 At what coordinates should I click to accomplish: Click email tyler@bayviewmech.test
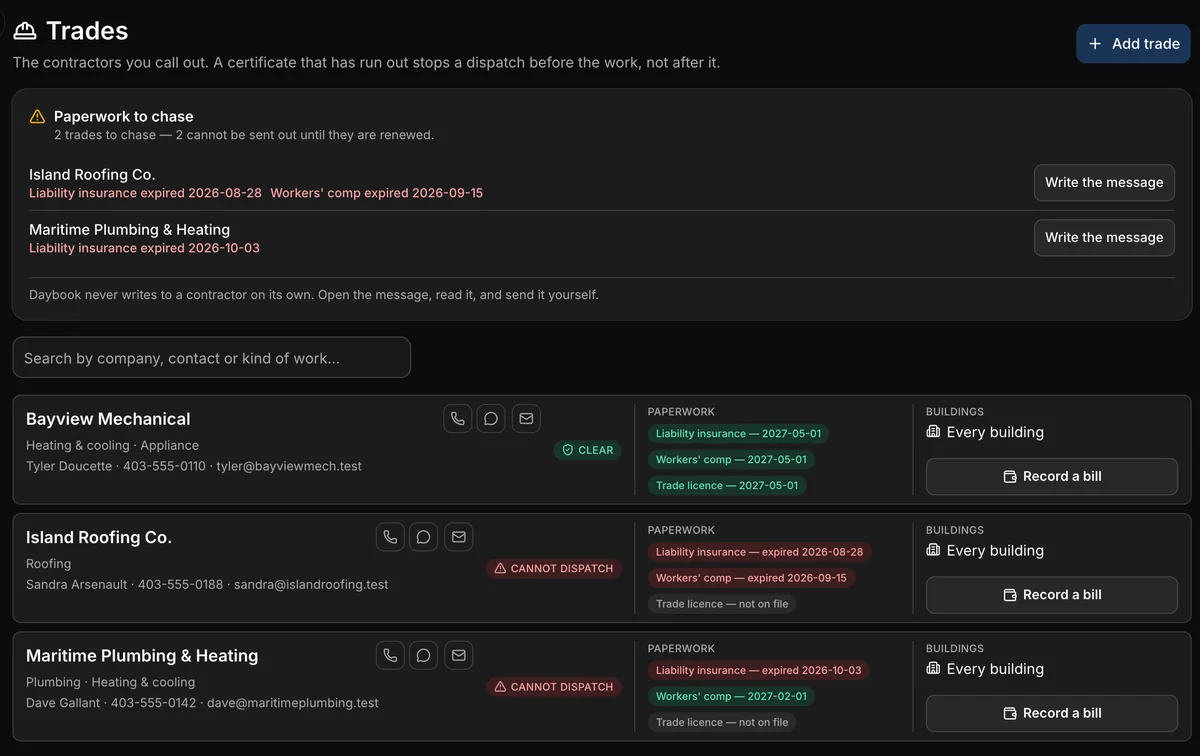tap(289, 466)
